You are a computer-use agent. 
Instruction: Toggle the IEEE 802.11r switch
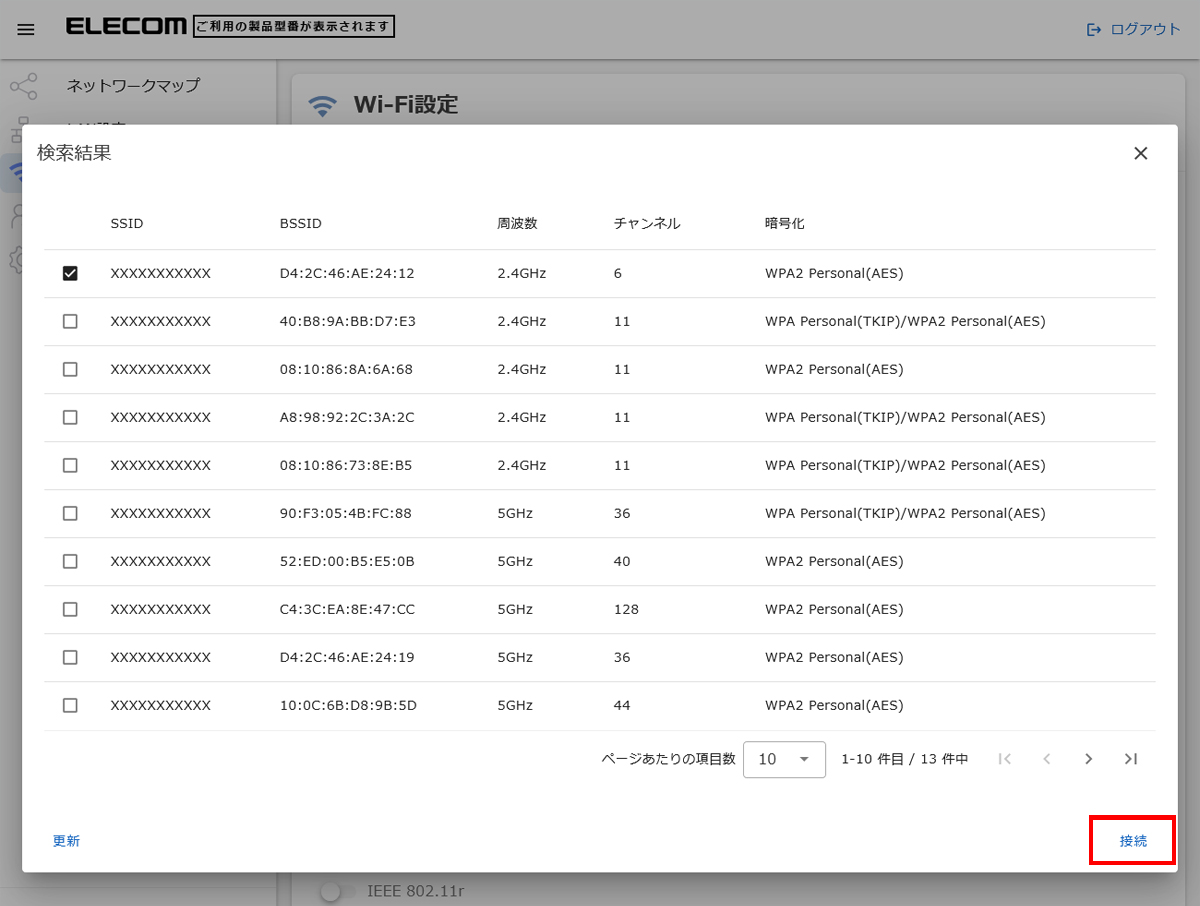pos(337,891)
